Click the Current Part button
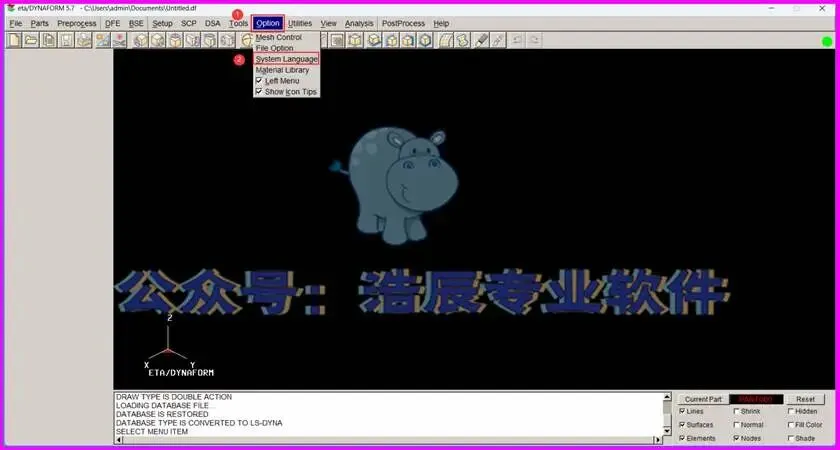The height and width of the screenshot is (450, 840). pos(703,399)
